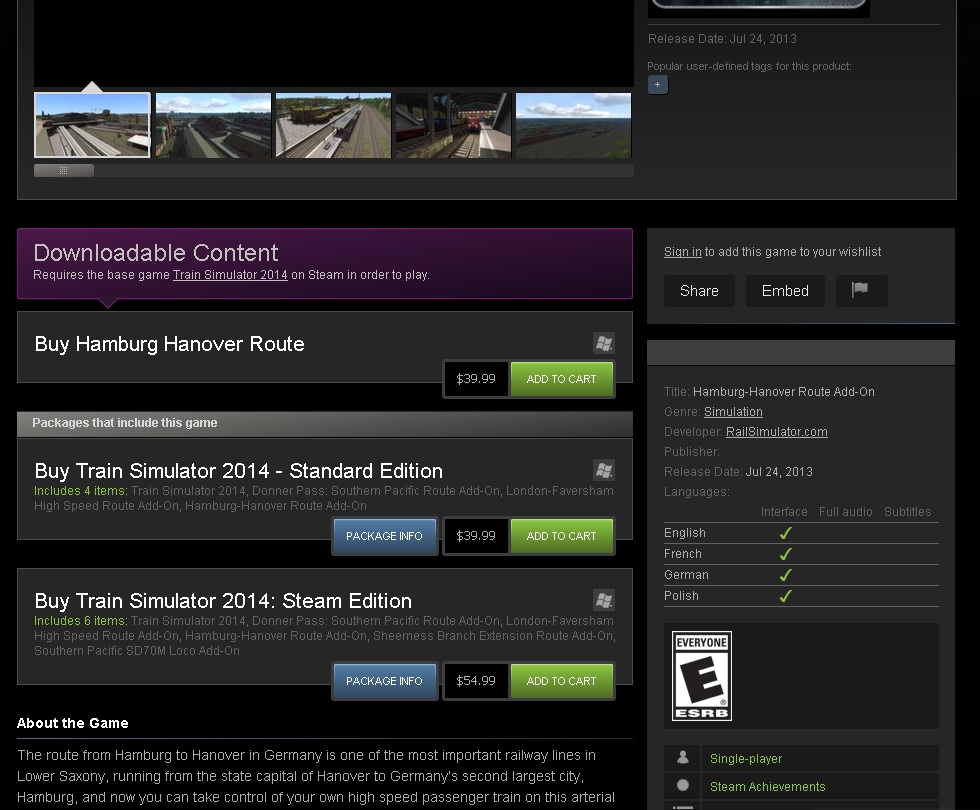
Task: Click the screenshot strip scrollbar handle
Action: click(64, 171)
